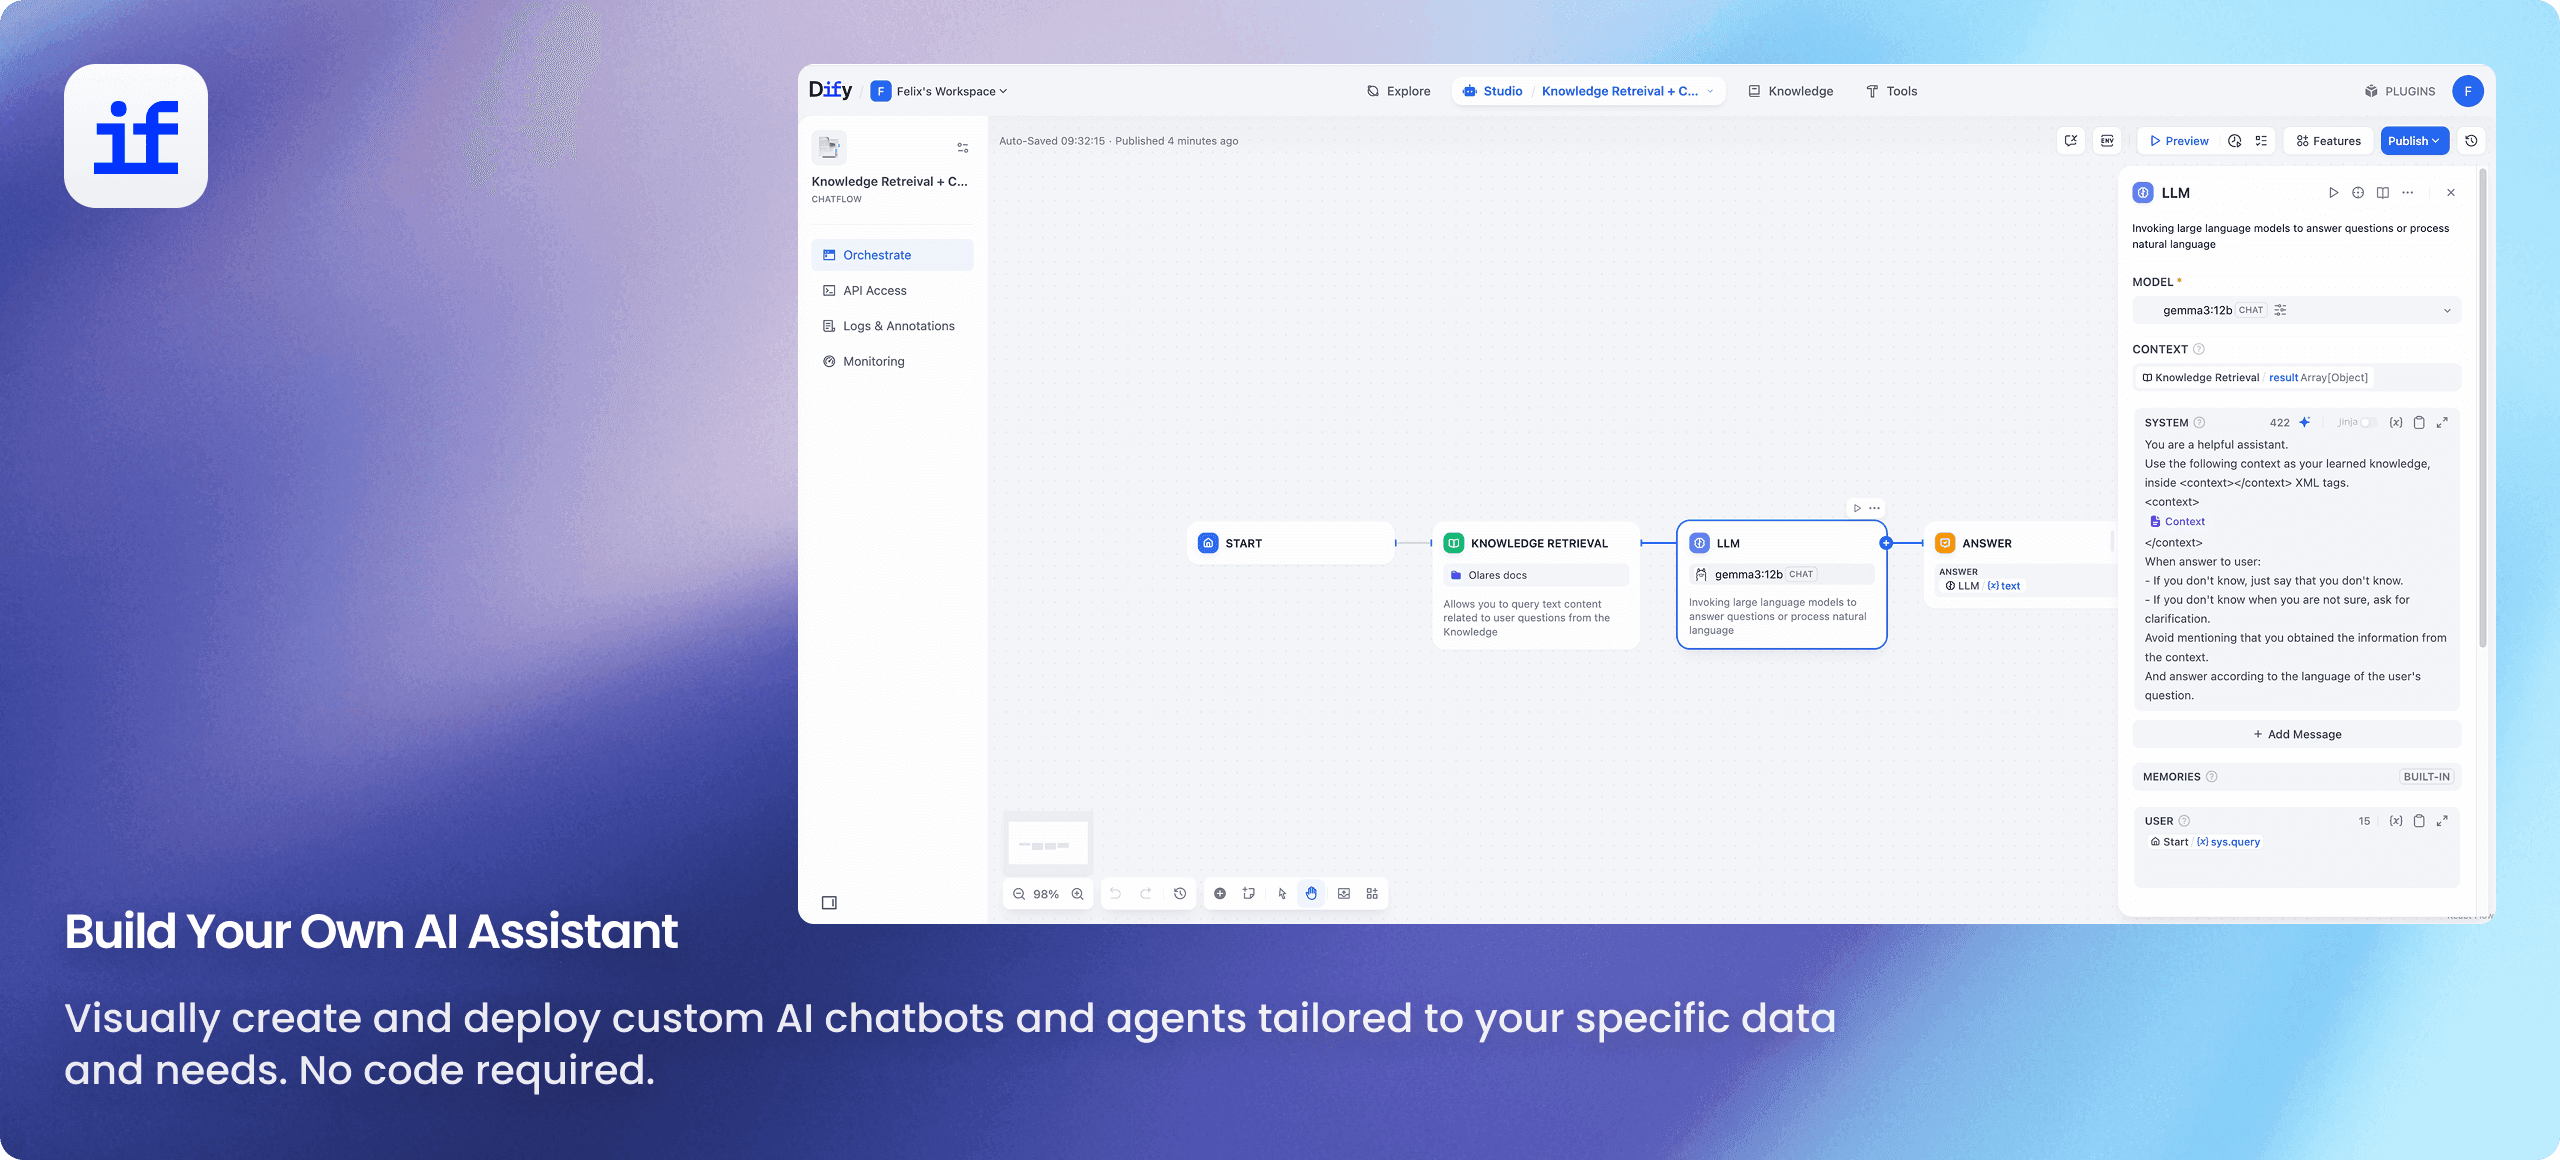Run the LLM node from canvas play icon
This screenshot has width=2560, height=1160.
pyautogui.click(x=1858, y=508)
